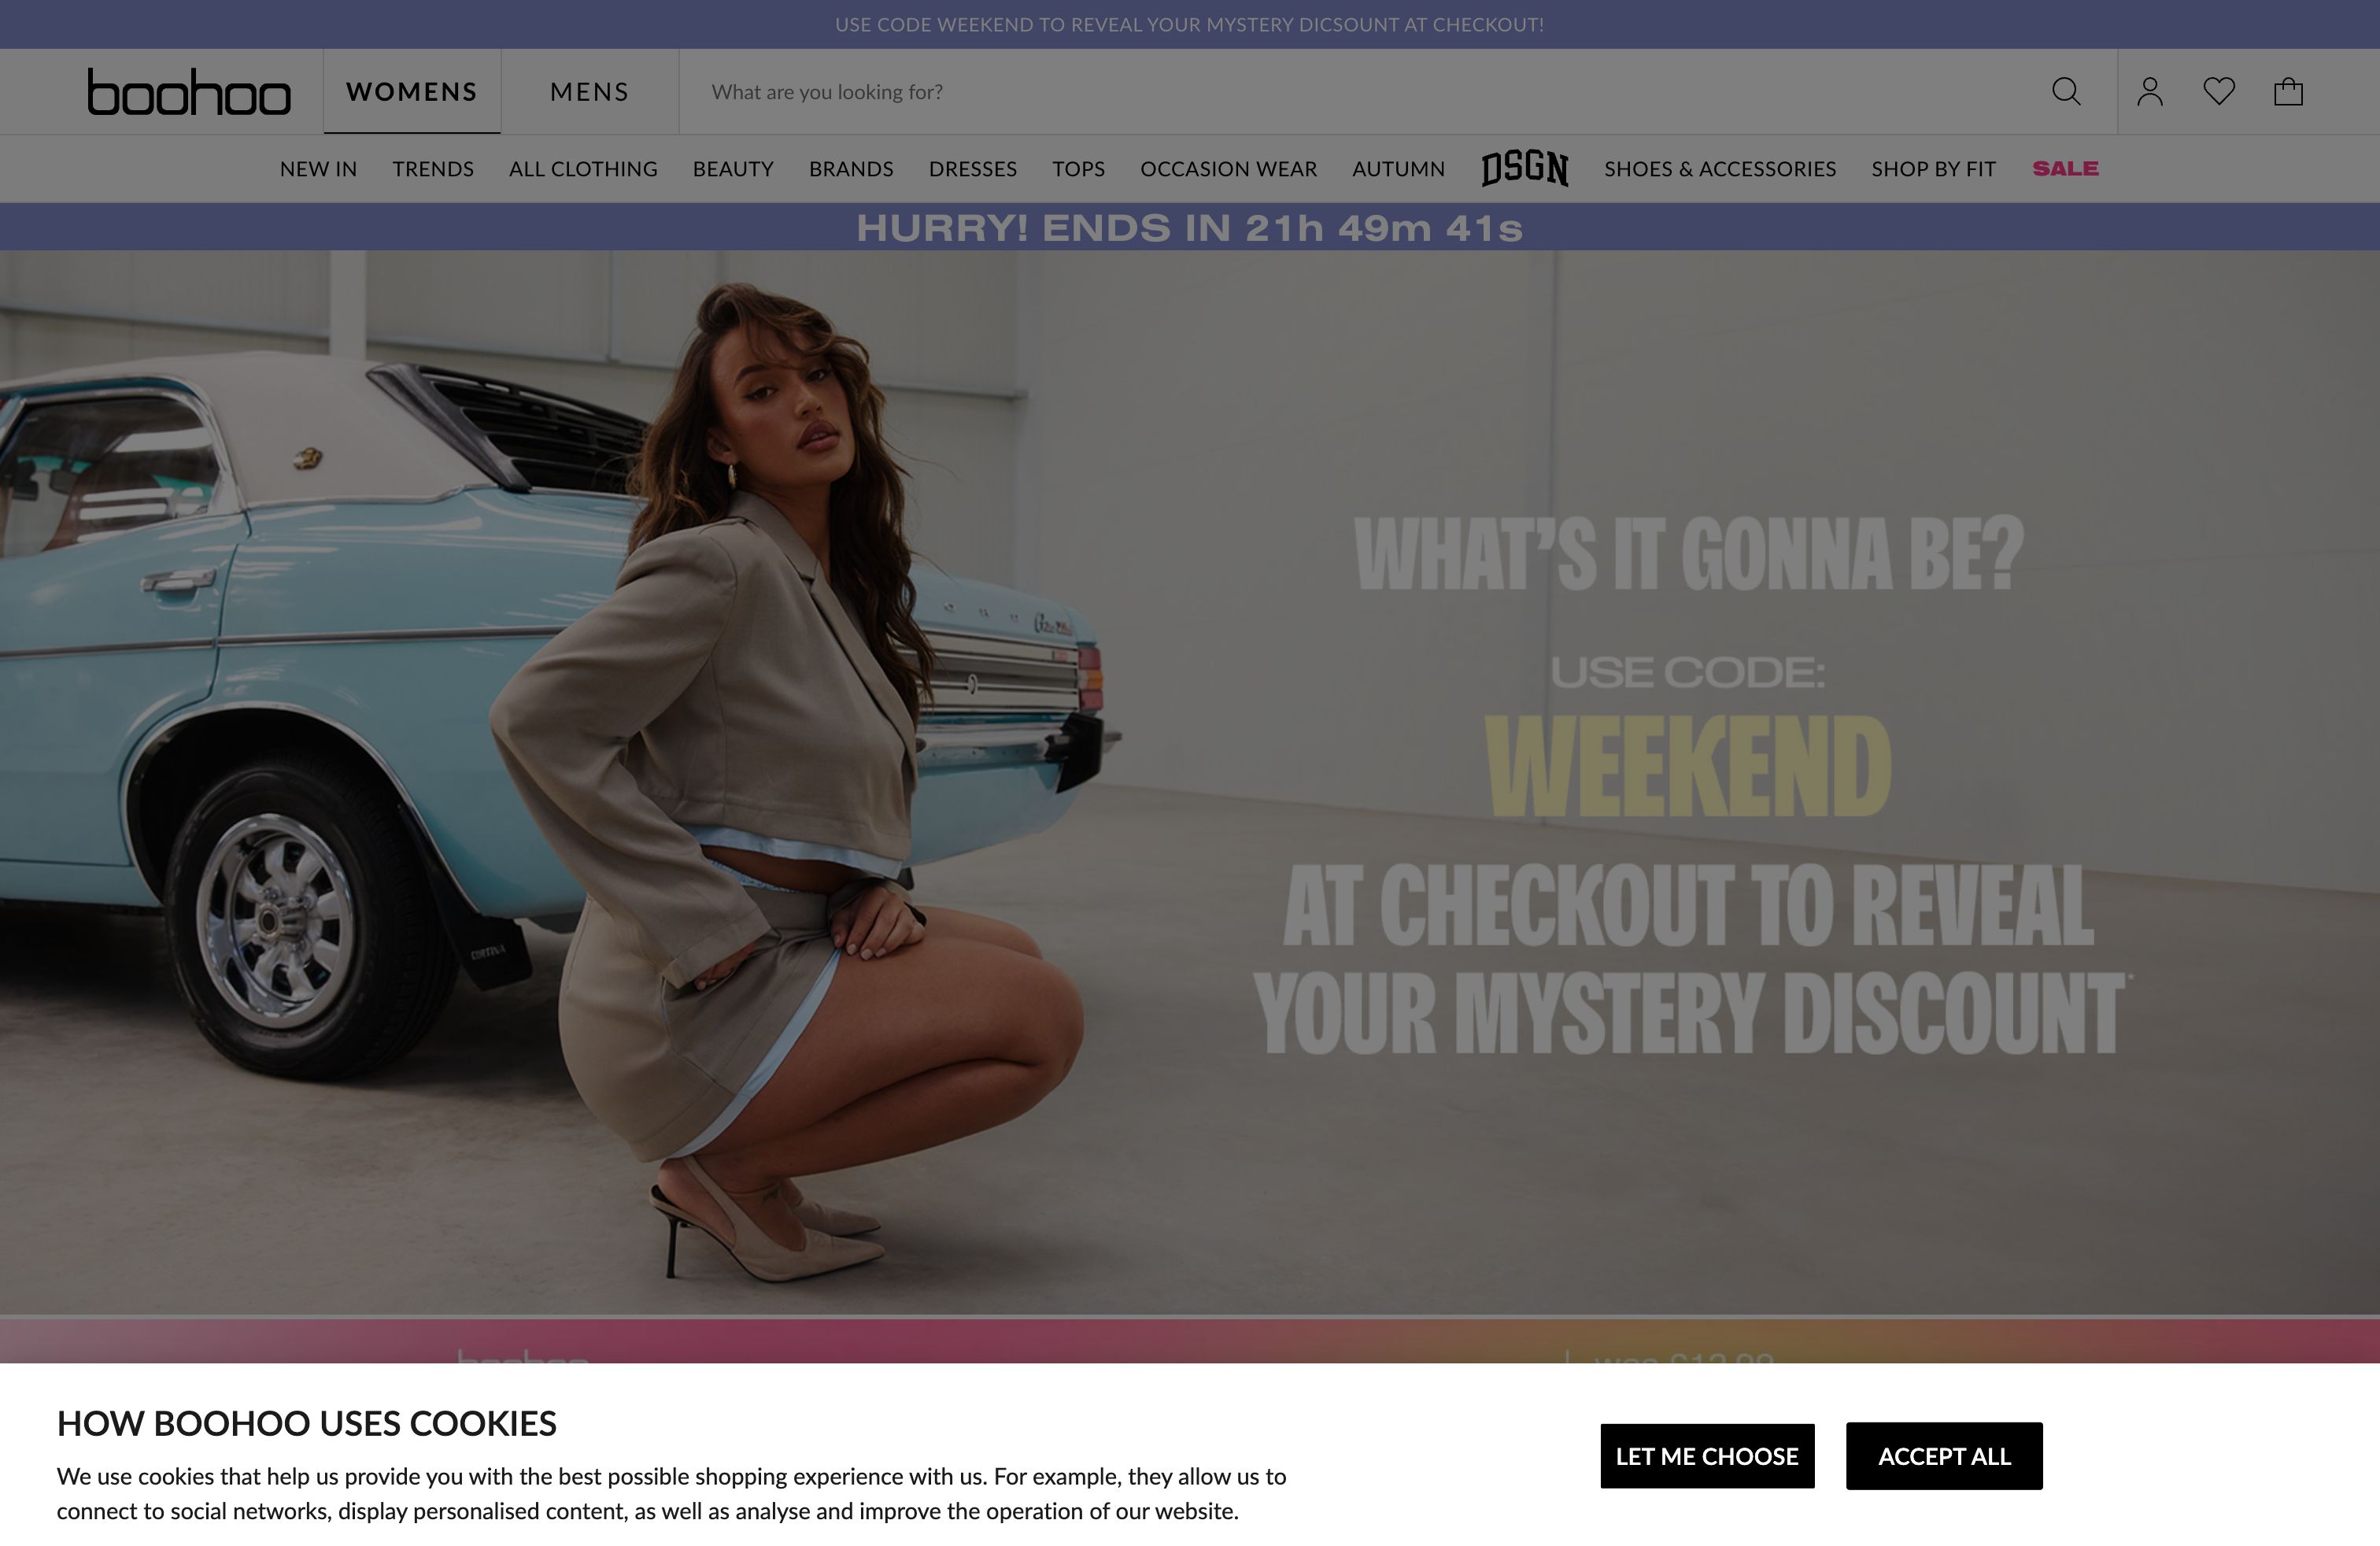Open the OCCASION WEAR menu
Screen dimensions: 2380x1546
tap(1229, 169)
